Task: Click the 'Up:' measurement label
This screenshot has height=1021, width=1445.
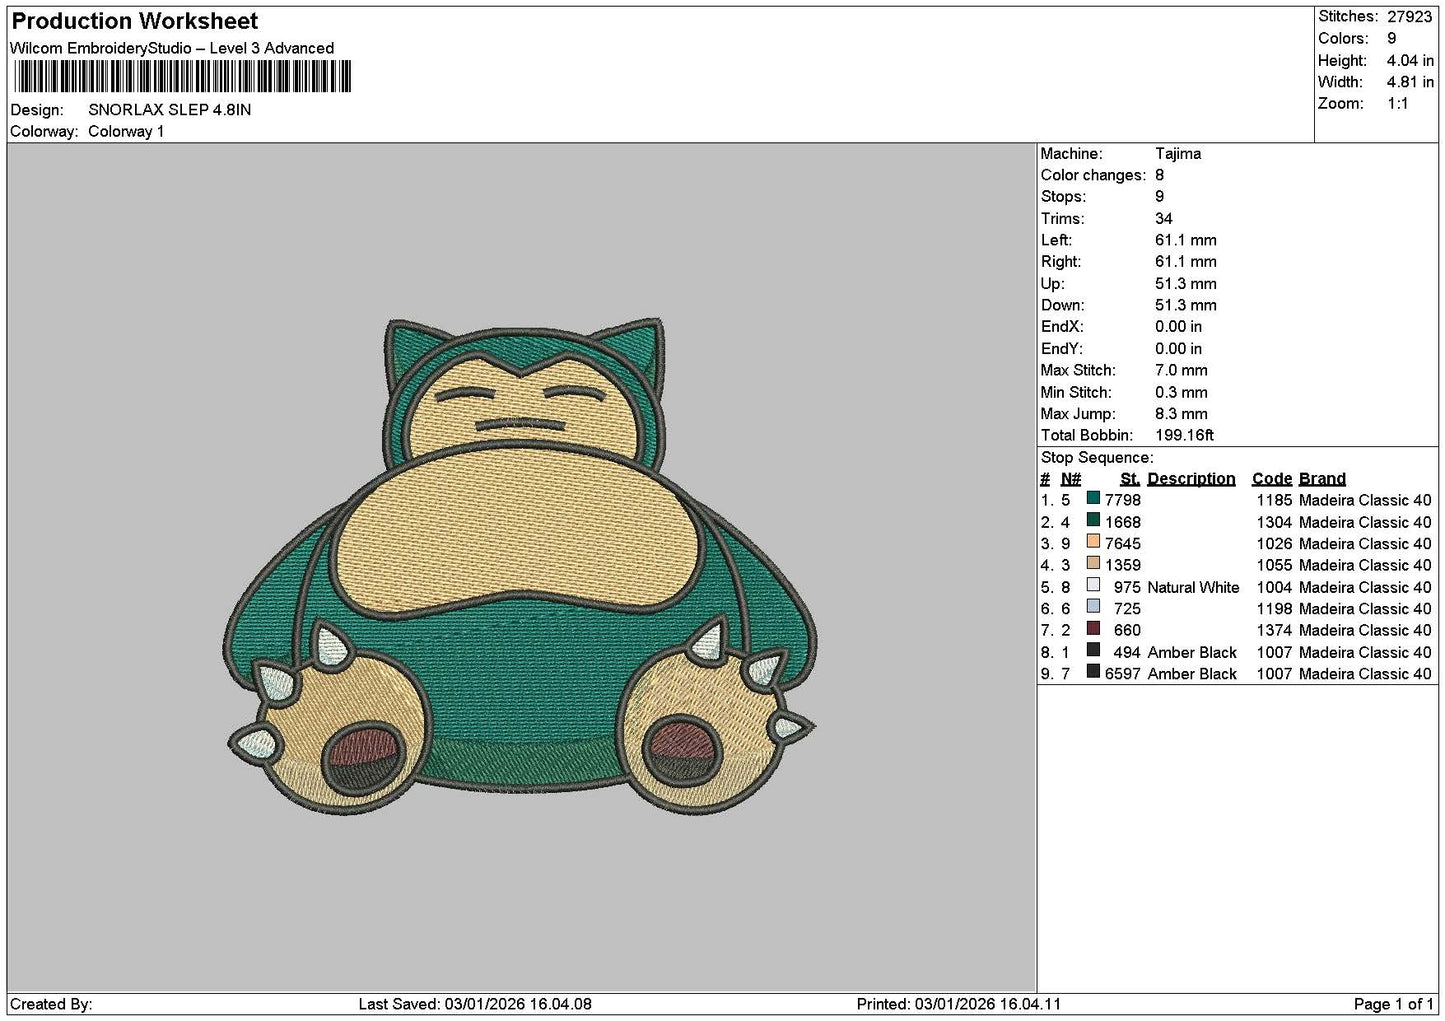Action: [1052, 284]
